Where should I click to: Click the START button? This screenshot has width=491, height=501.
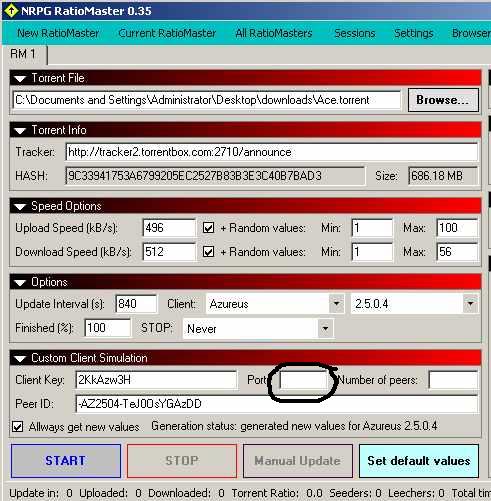tap(66, 461)
